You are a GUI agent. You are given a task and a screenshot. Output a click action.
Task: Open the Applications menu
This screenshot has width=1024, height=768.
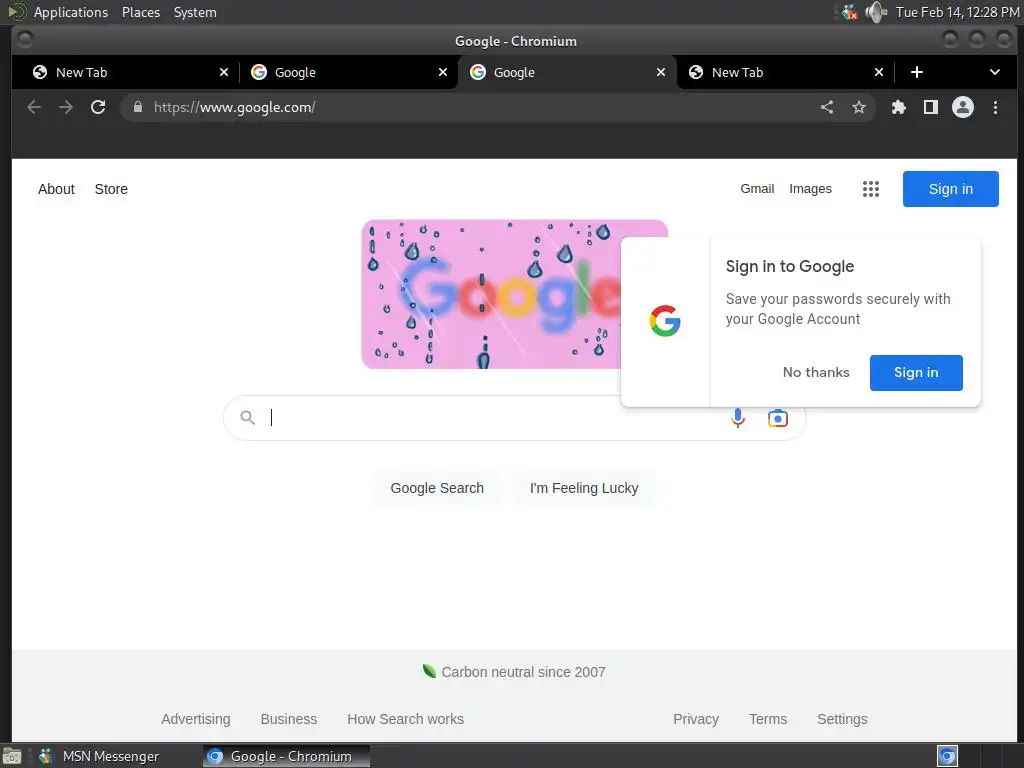(x=71, y=12)
